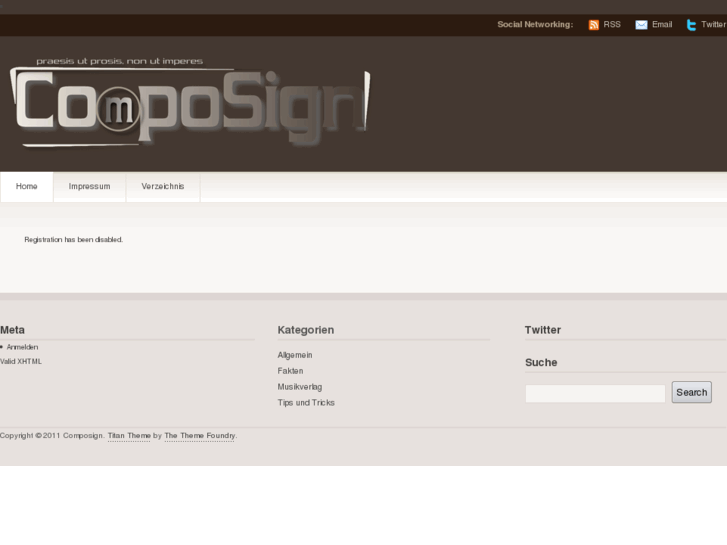This screenshot has width=727, height=545.
Task: Focus the Suche search input field
Action: click(x=595, y=393)
